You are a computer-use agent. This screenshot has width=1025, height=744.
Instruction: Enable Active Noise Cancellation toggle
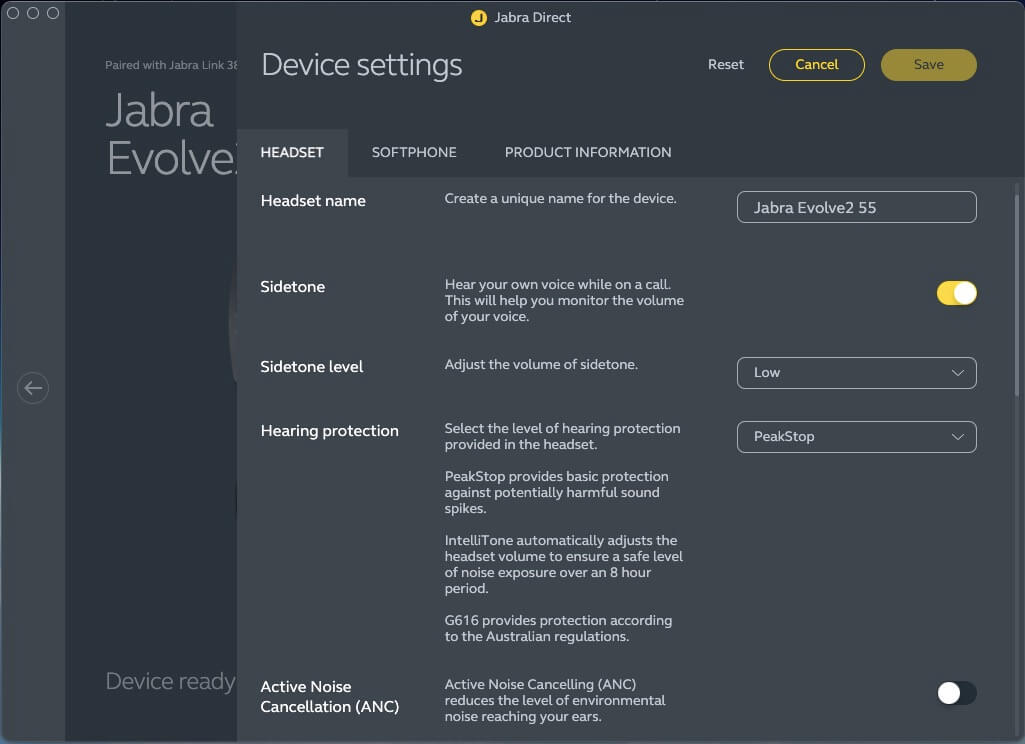pos(956,693)
